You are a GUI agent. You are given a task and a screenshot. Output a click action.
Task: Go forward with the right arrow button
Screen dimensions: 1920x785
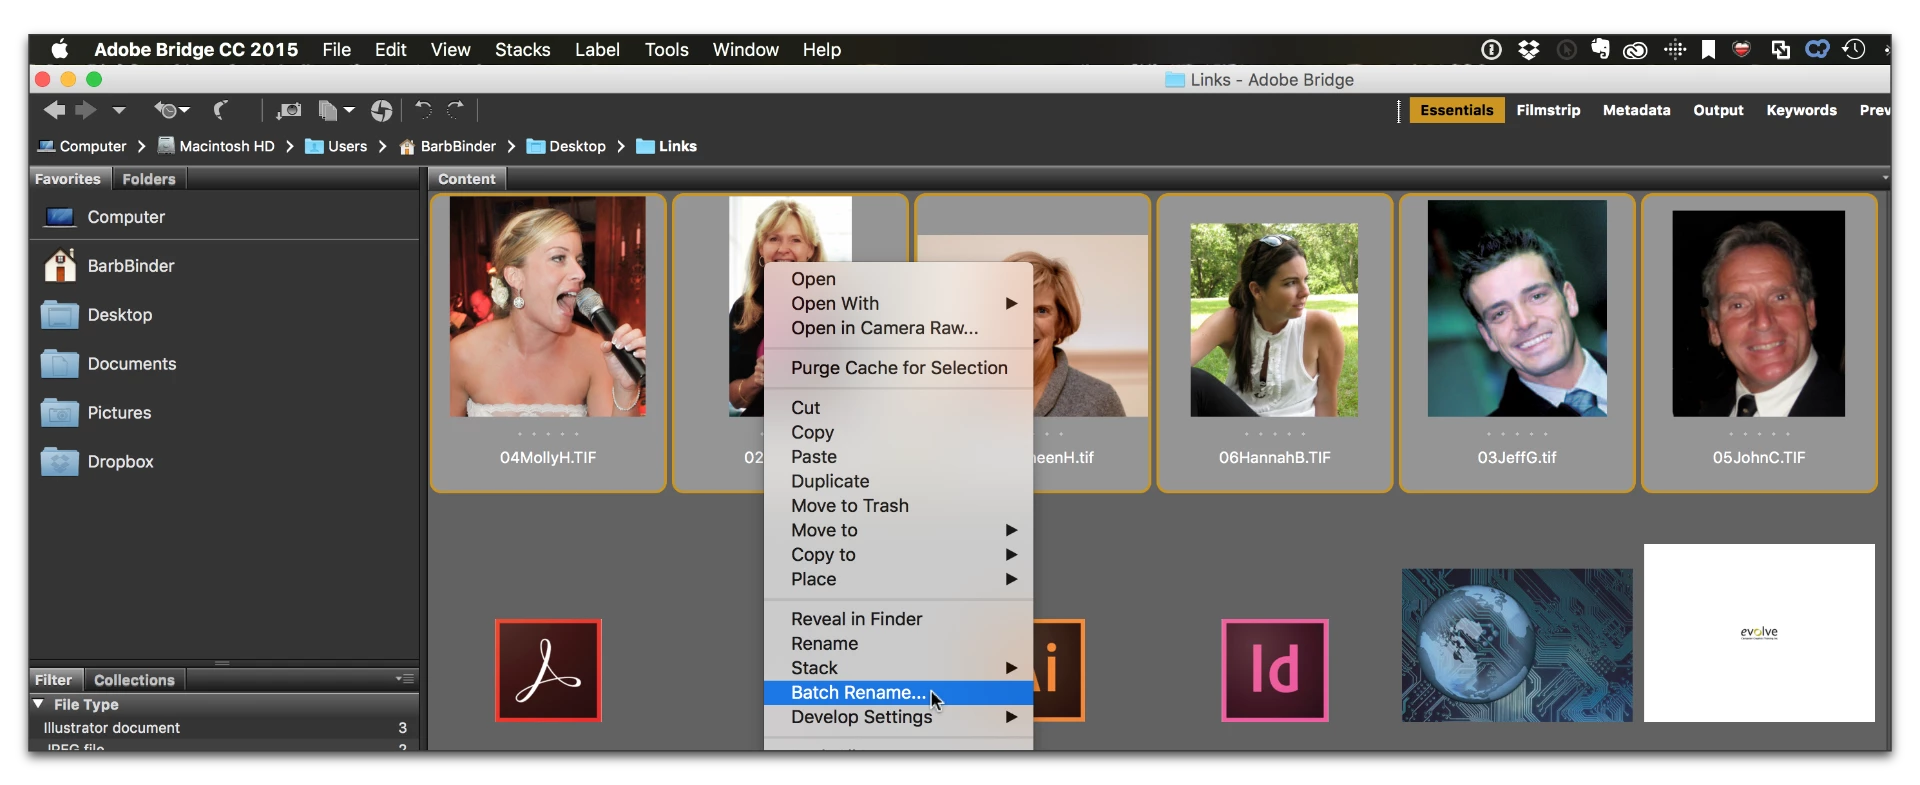coord(87,110)
